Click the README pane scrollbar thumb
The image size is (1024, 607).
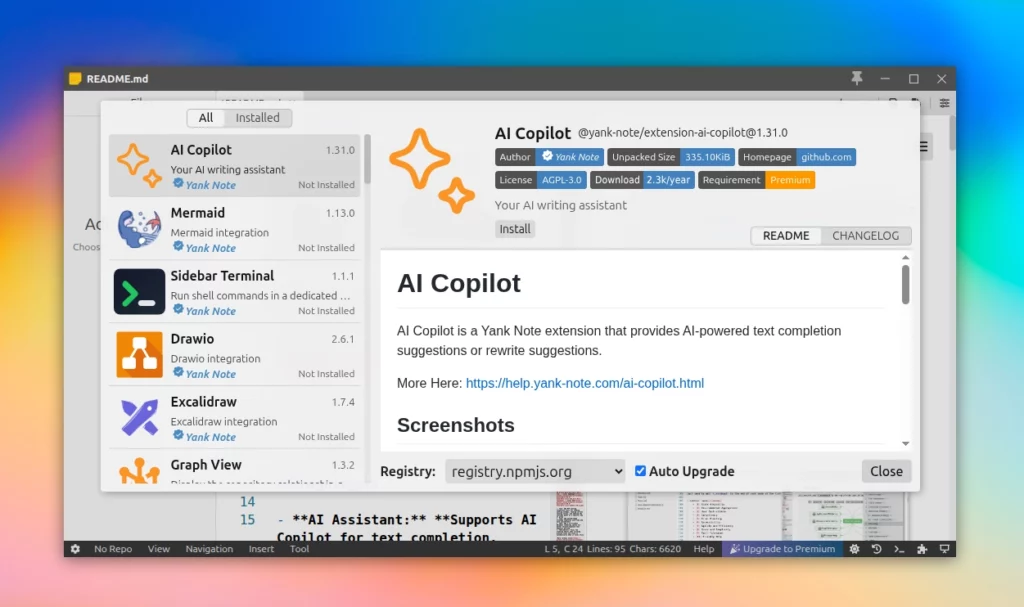coord(905,285)
